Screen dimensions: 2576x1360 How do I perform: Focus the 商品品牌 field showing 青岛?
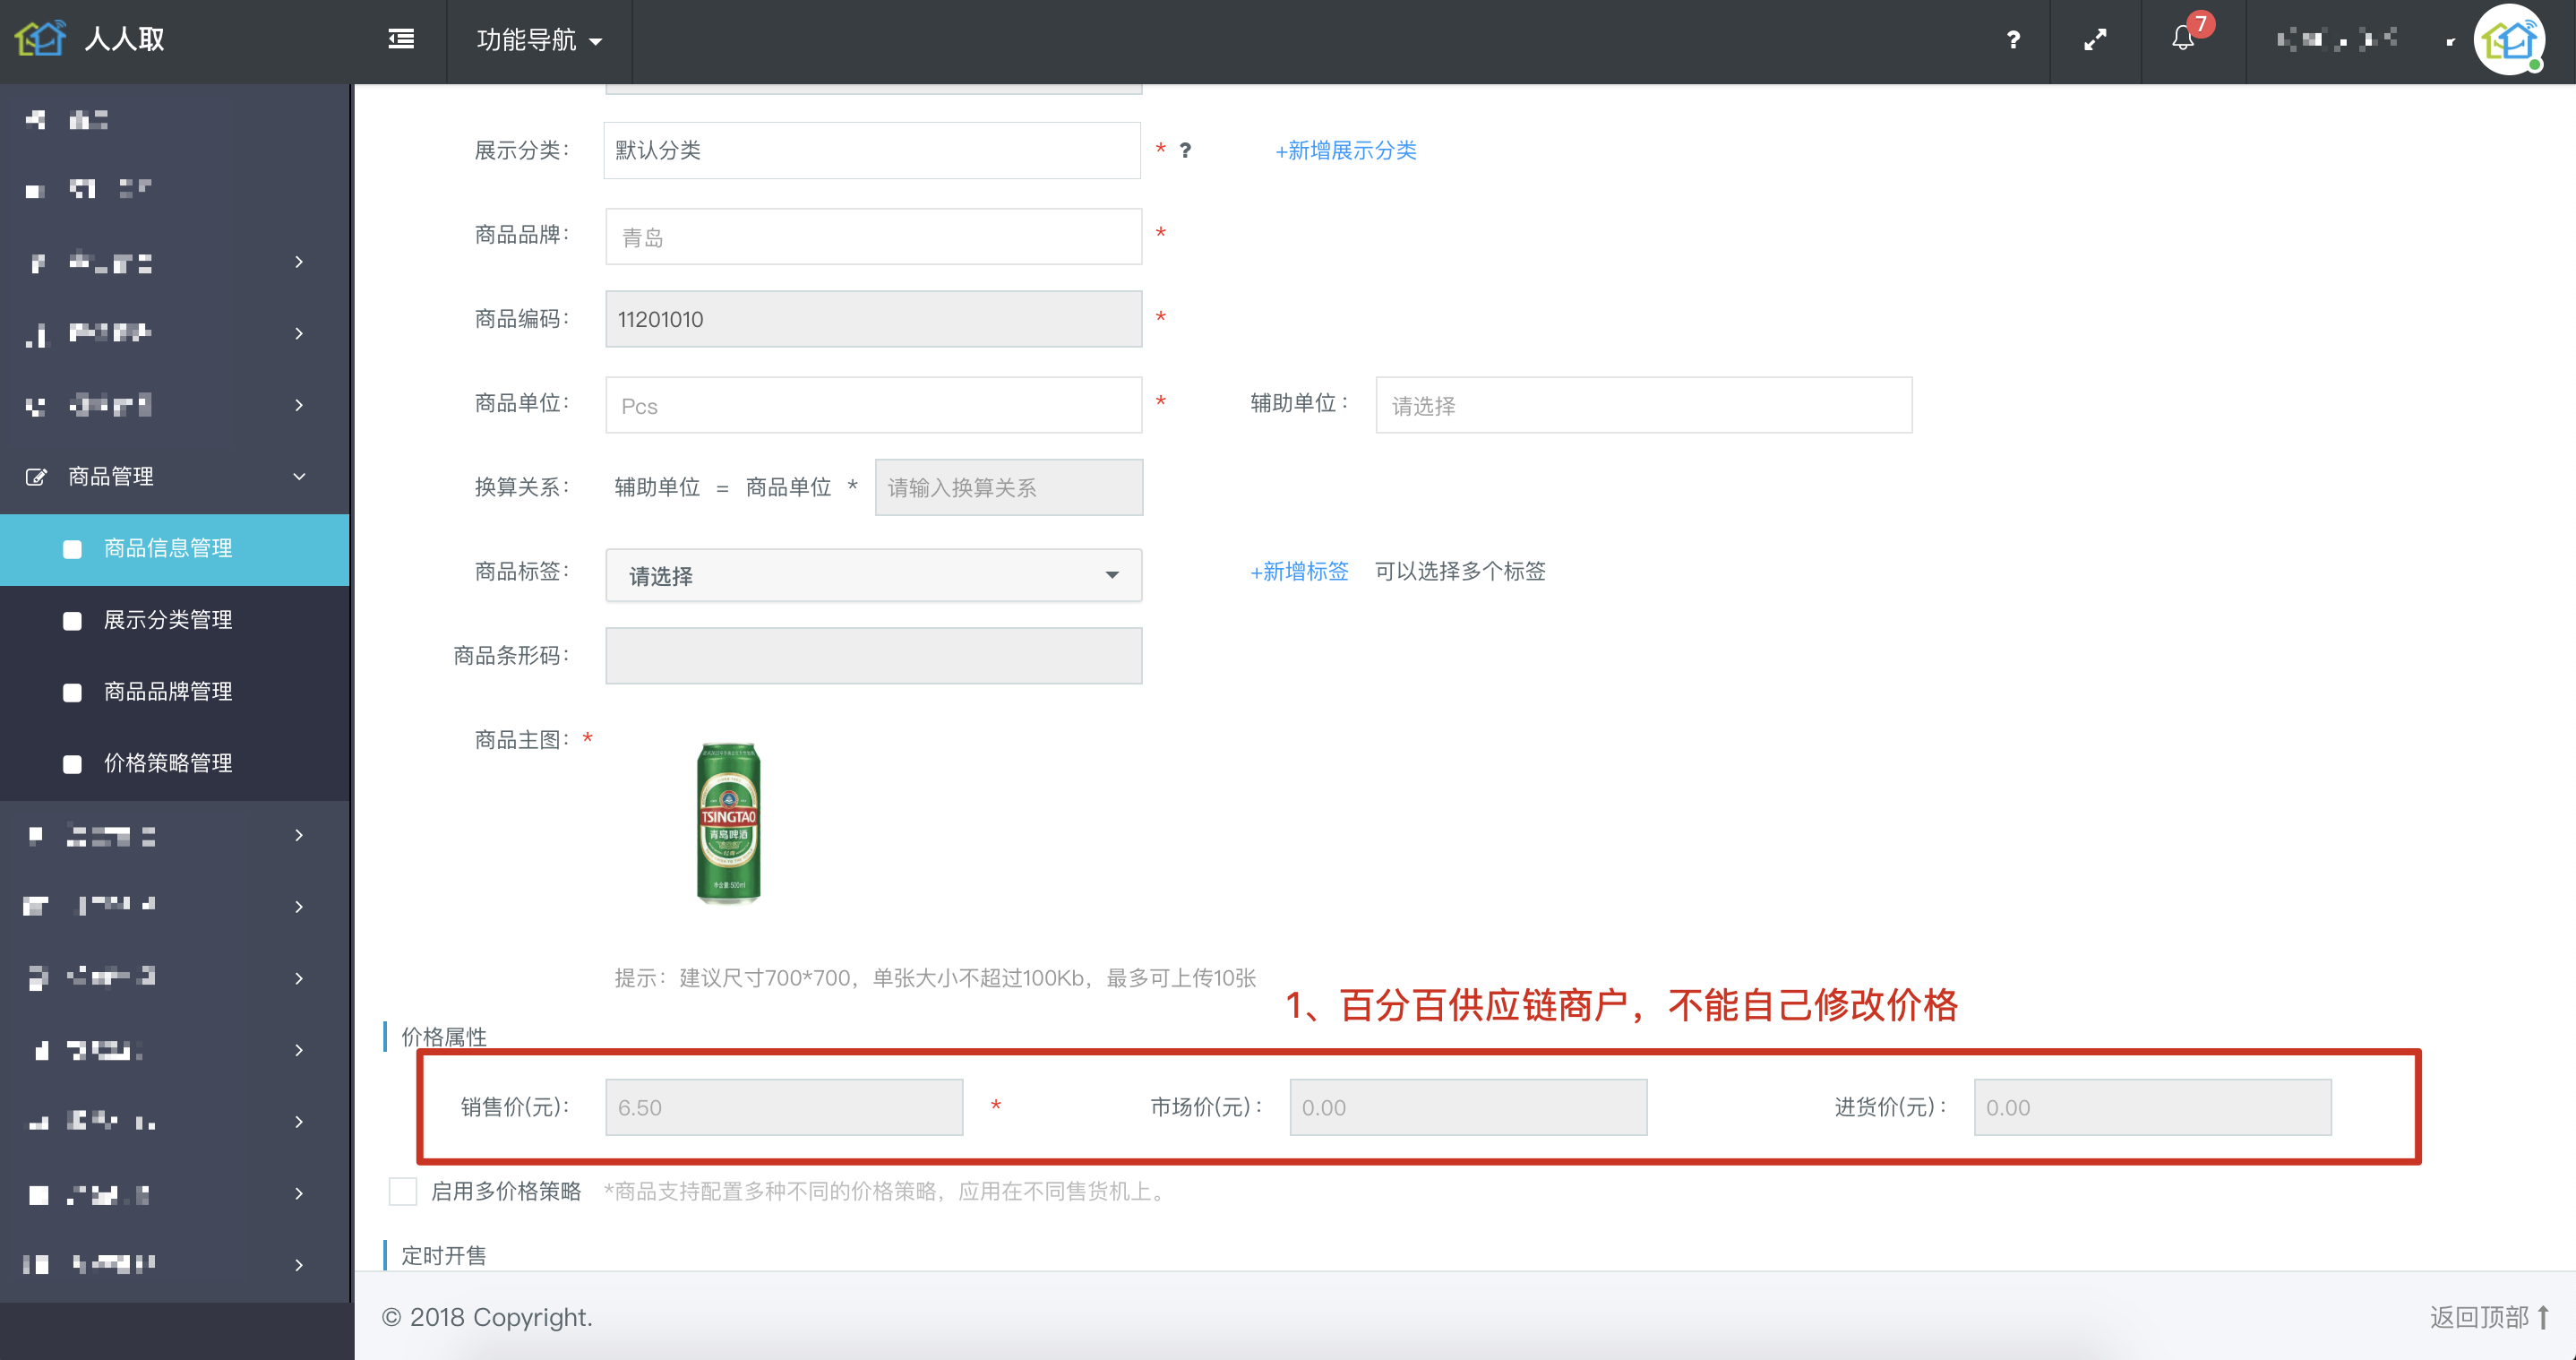click(873, 237)
